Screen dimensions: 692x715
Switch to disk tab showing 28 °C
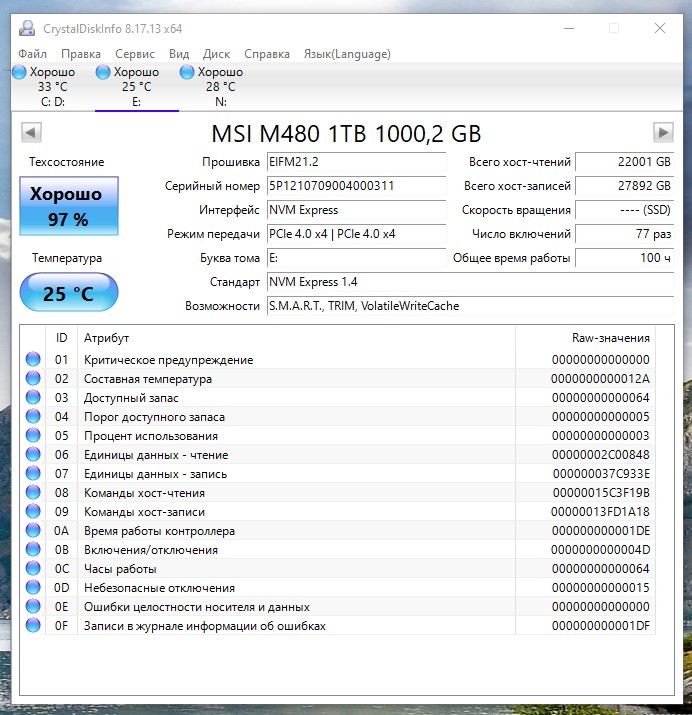pyautogui.click(x=221, y=87)
